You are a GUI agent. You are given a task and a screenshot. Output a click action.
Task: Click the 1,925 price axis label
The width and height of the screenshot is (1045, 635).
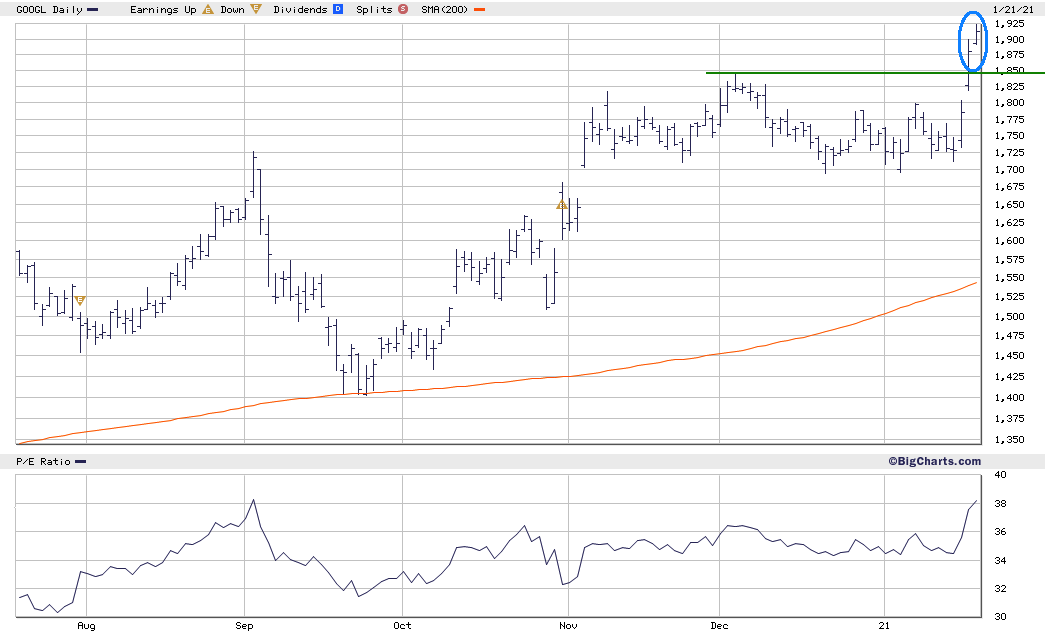1010,23
